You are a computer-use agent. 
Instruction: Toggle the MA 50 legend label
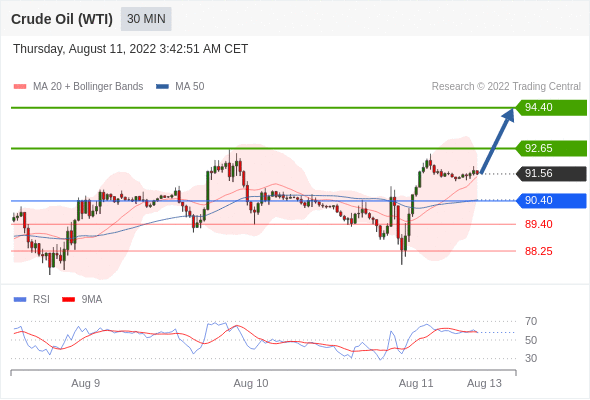190,87
